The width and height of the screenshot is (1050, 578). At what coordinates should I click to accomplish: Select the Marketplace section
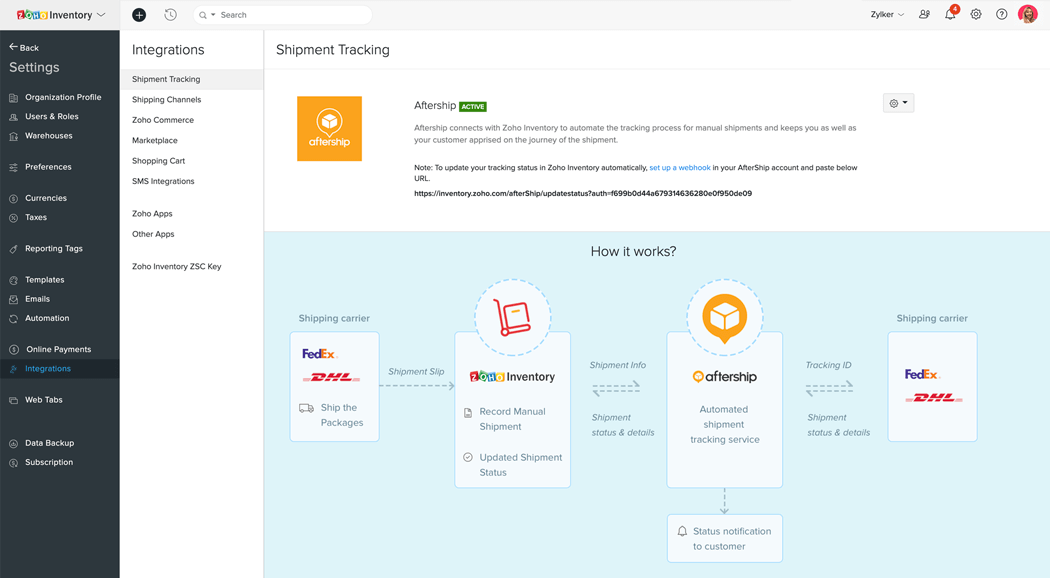(155, 140)
